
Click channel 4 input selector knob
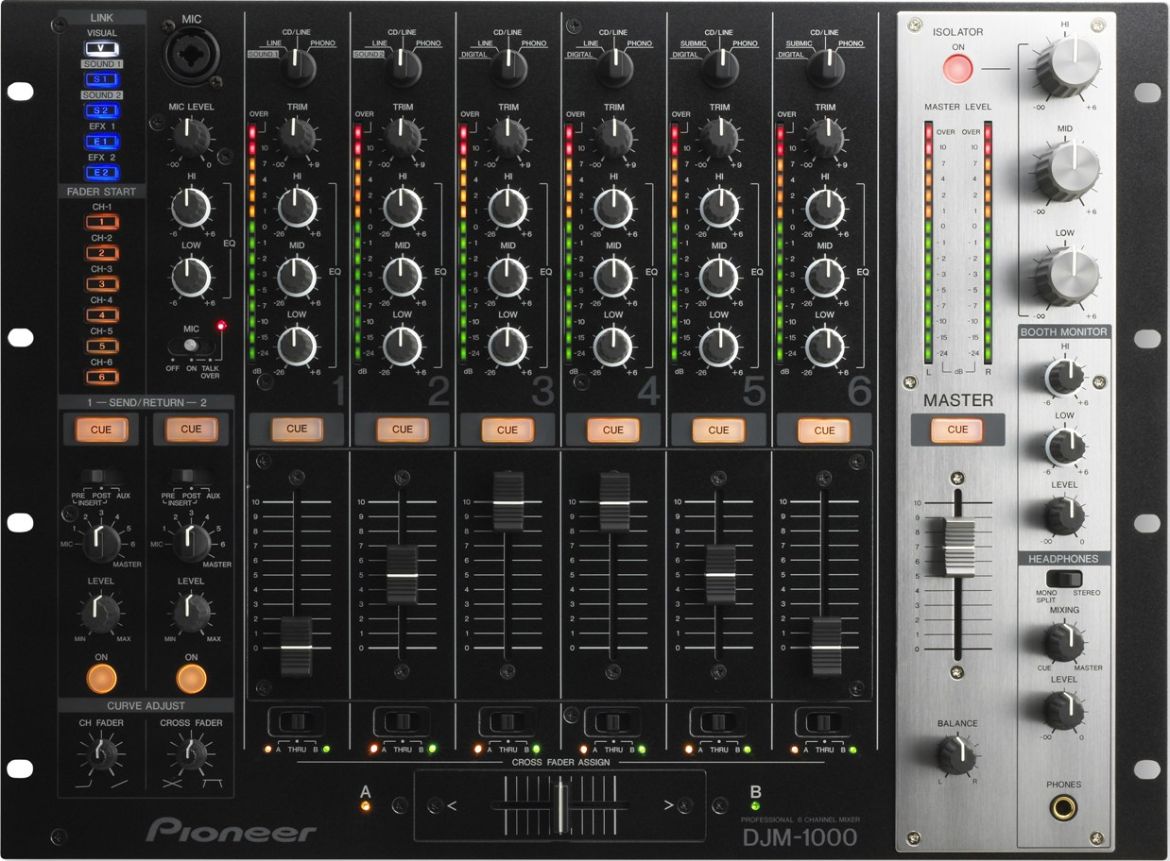tap(615, 67)
